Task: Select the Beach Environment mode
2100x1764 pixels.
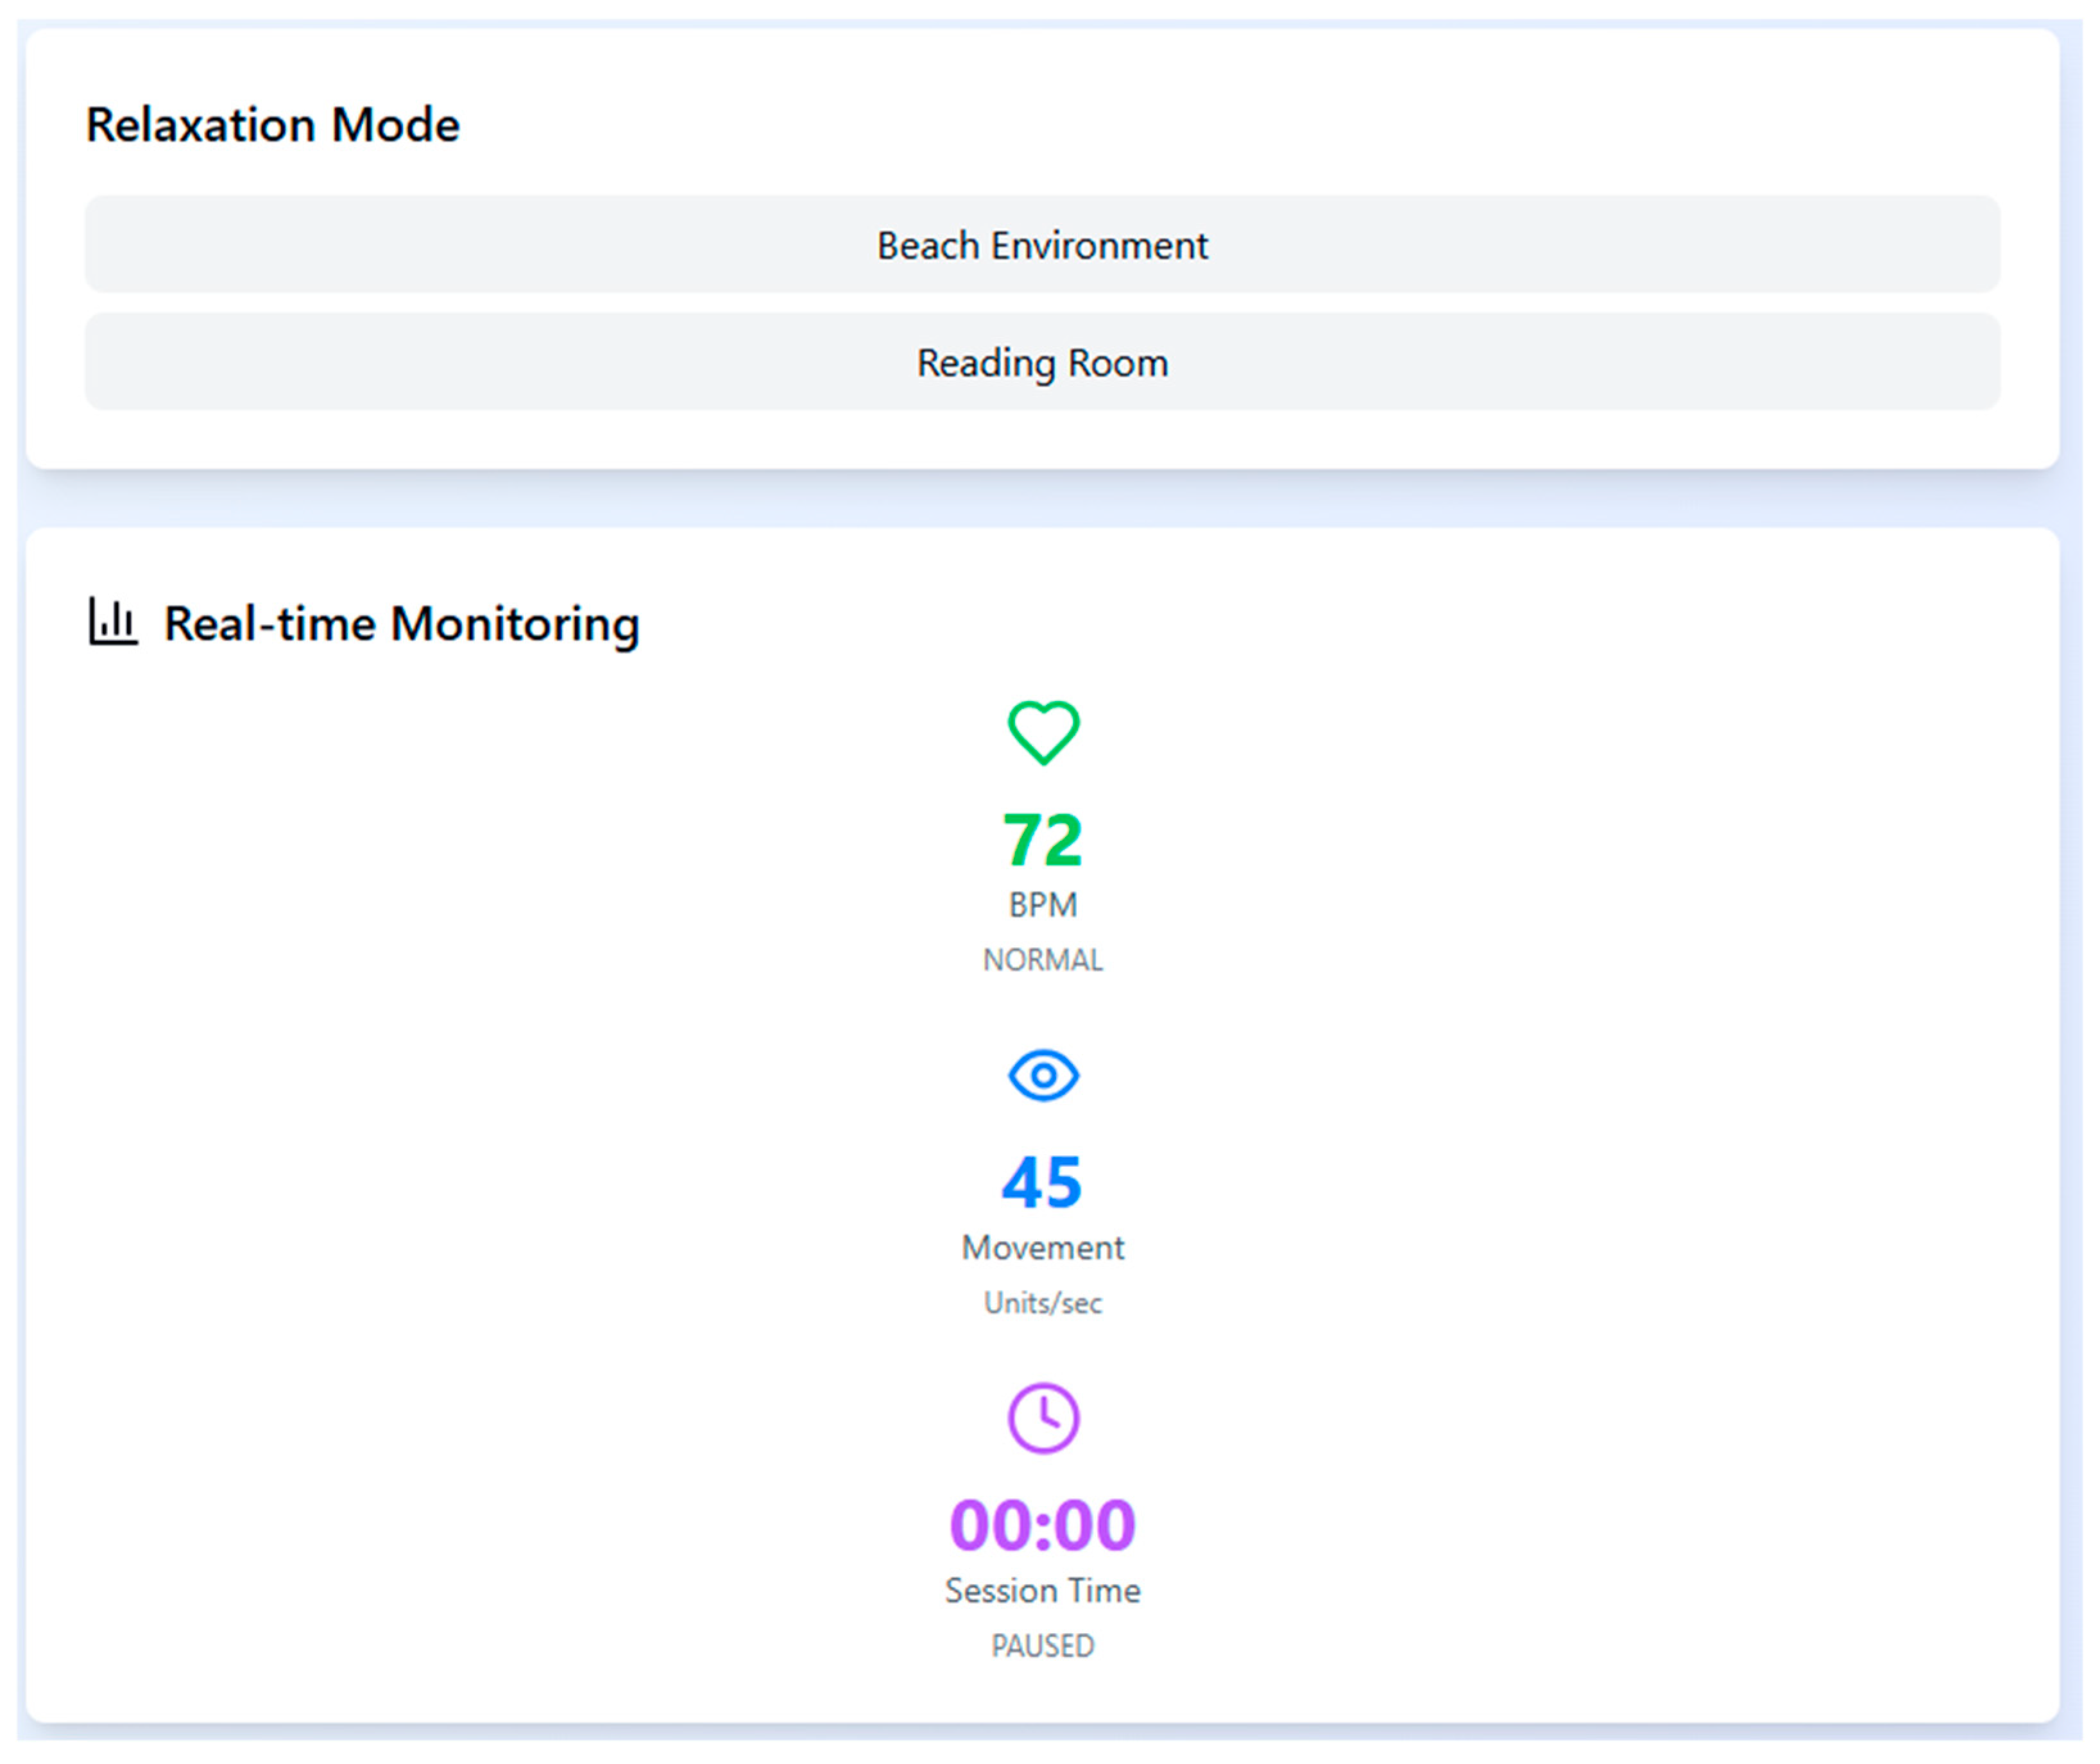Action: [1042, 245]
